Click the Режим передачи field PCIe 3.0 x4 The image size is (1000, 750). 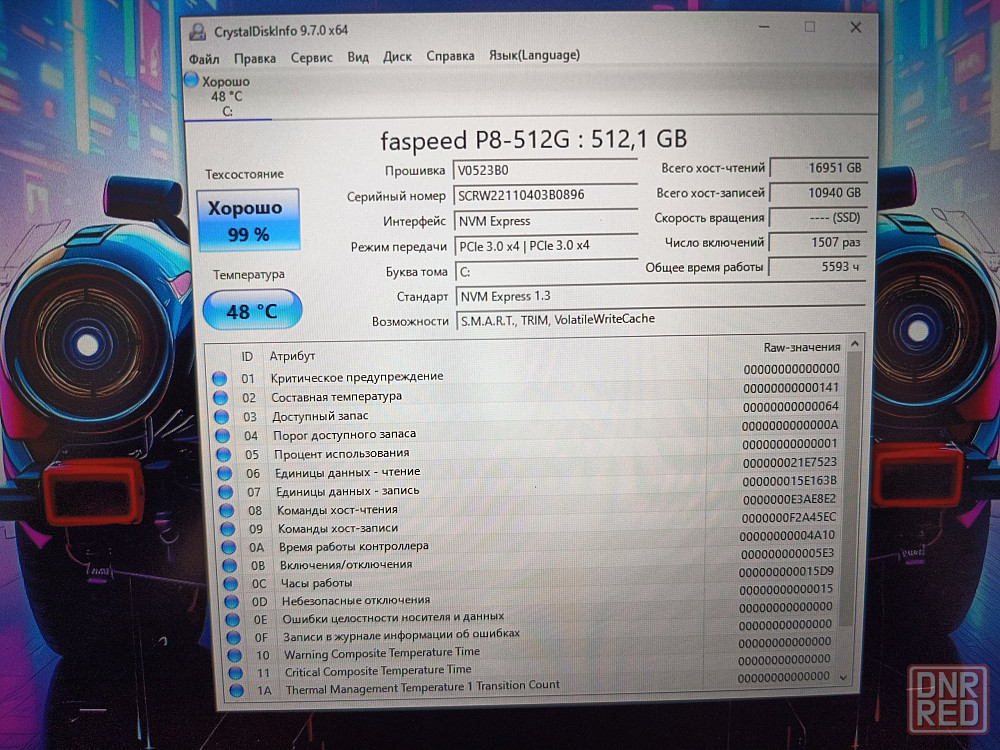click(547, 246)
